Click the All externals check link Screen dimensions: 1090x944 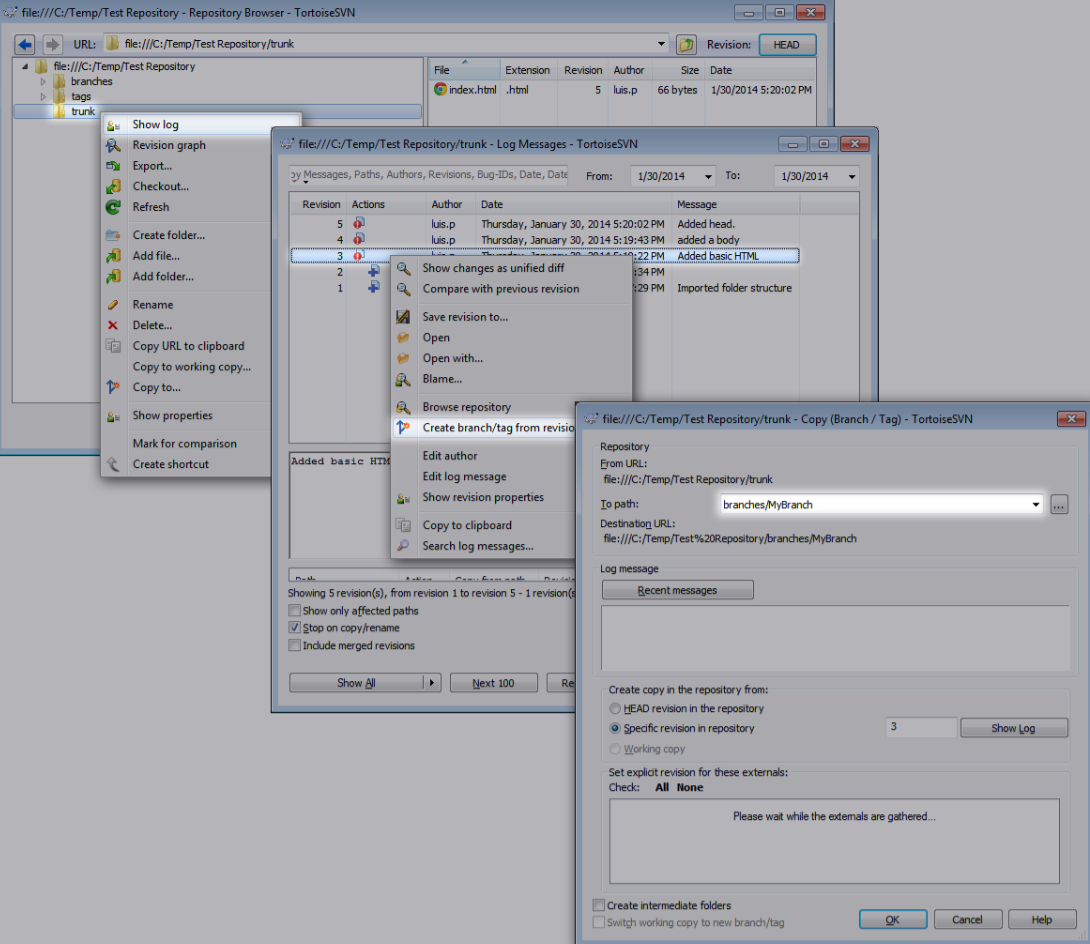(662, 788)
